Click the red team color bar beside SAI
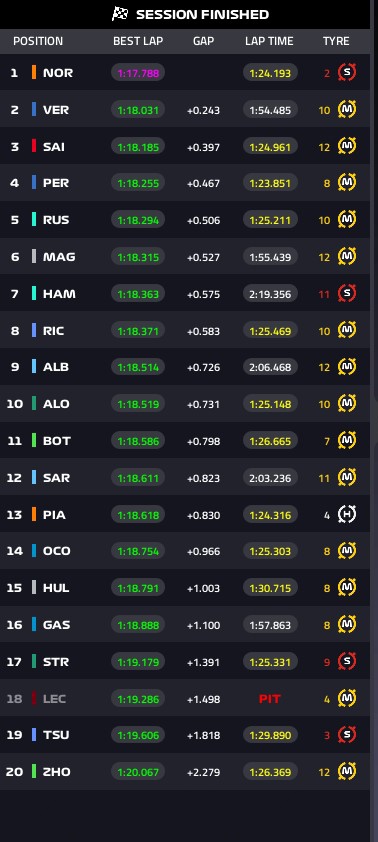Screen dimensions: 378x842 click(34, 146)
